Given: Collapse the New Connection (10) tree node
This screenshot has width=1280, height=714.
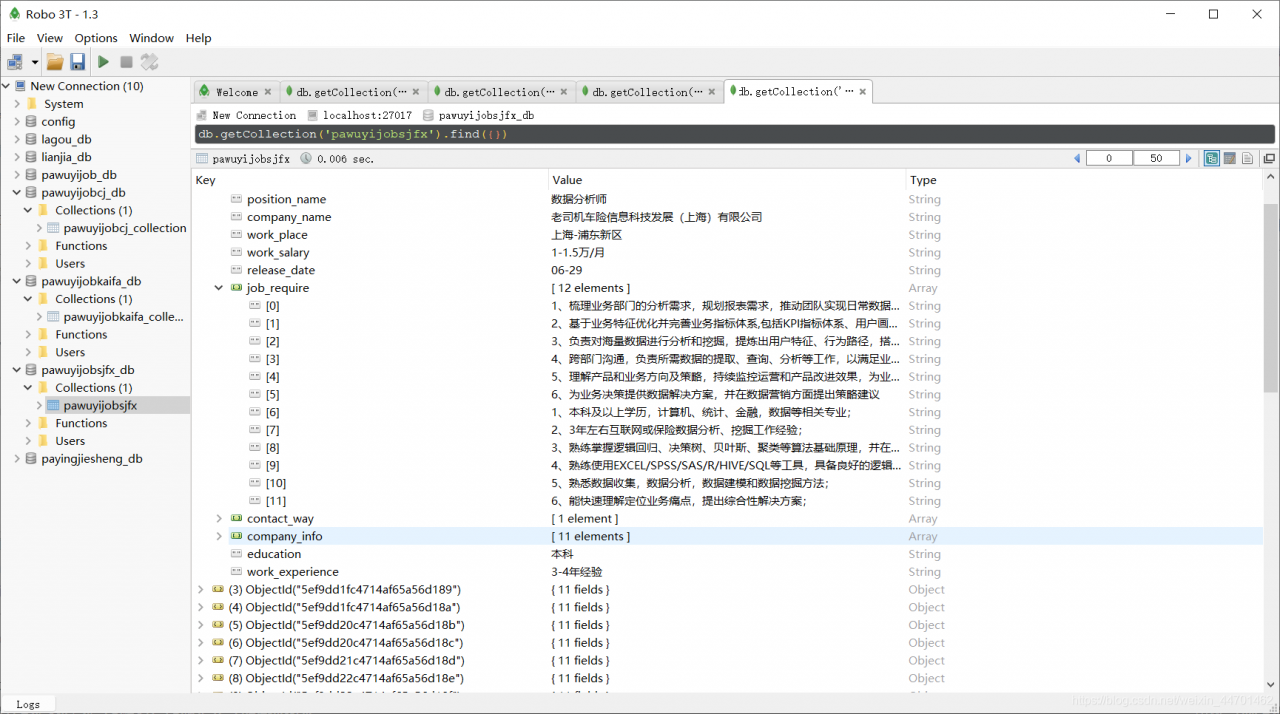Looking at the screenshot, I should pos(7,86).
